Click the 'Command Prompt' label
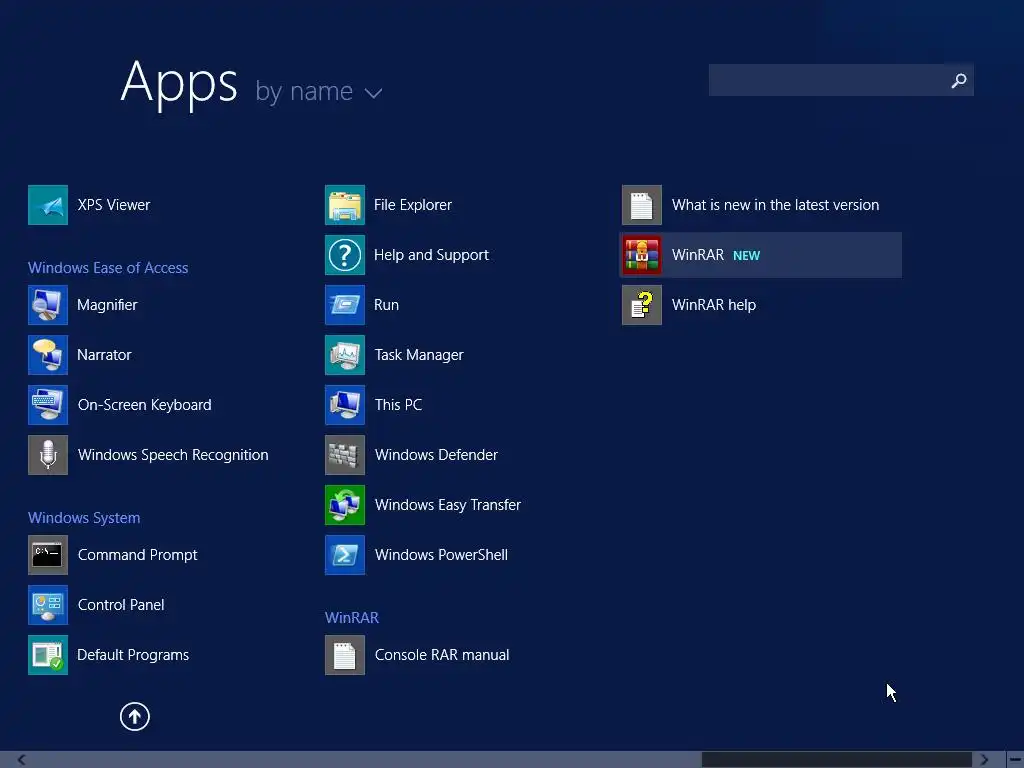This screenshot has height=768, width=1024. pos(137,555)
